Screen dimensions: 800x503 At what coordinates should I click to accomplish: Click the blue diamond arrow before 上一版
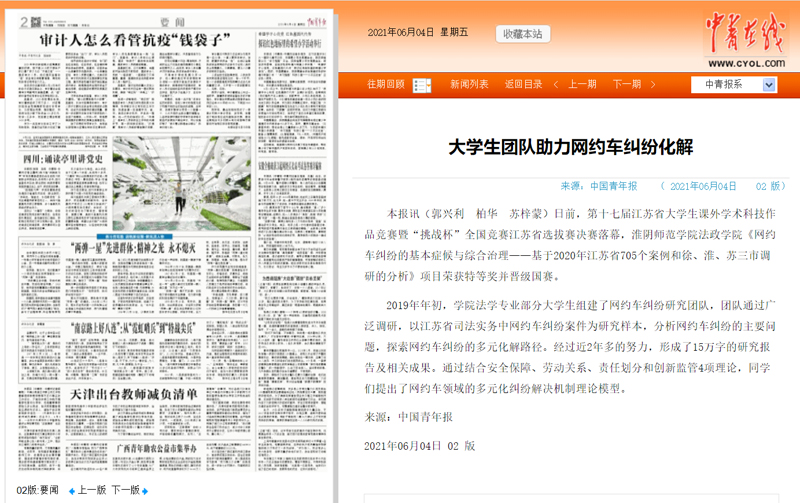tap(70, 491)
